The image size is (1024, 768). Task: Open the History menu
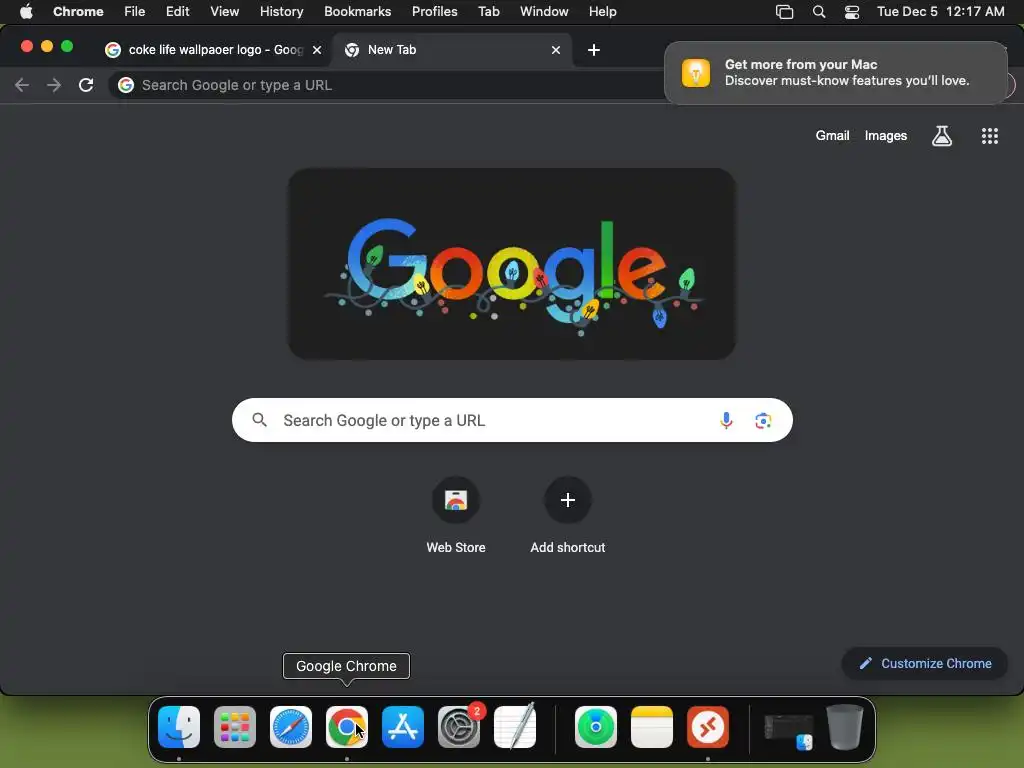281,11
